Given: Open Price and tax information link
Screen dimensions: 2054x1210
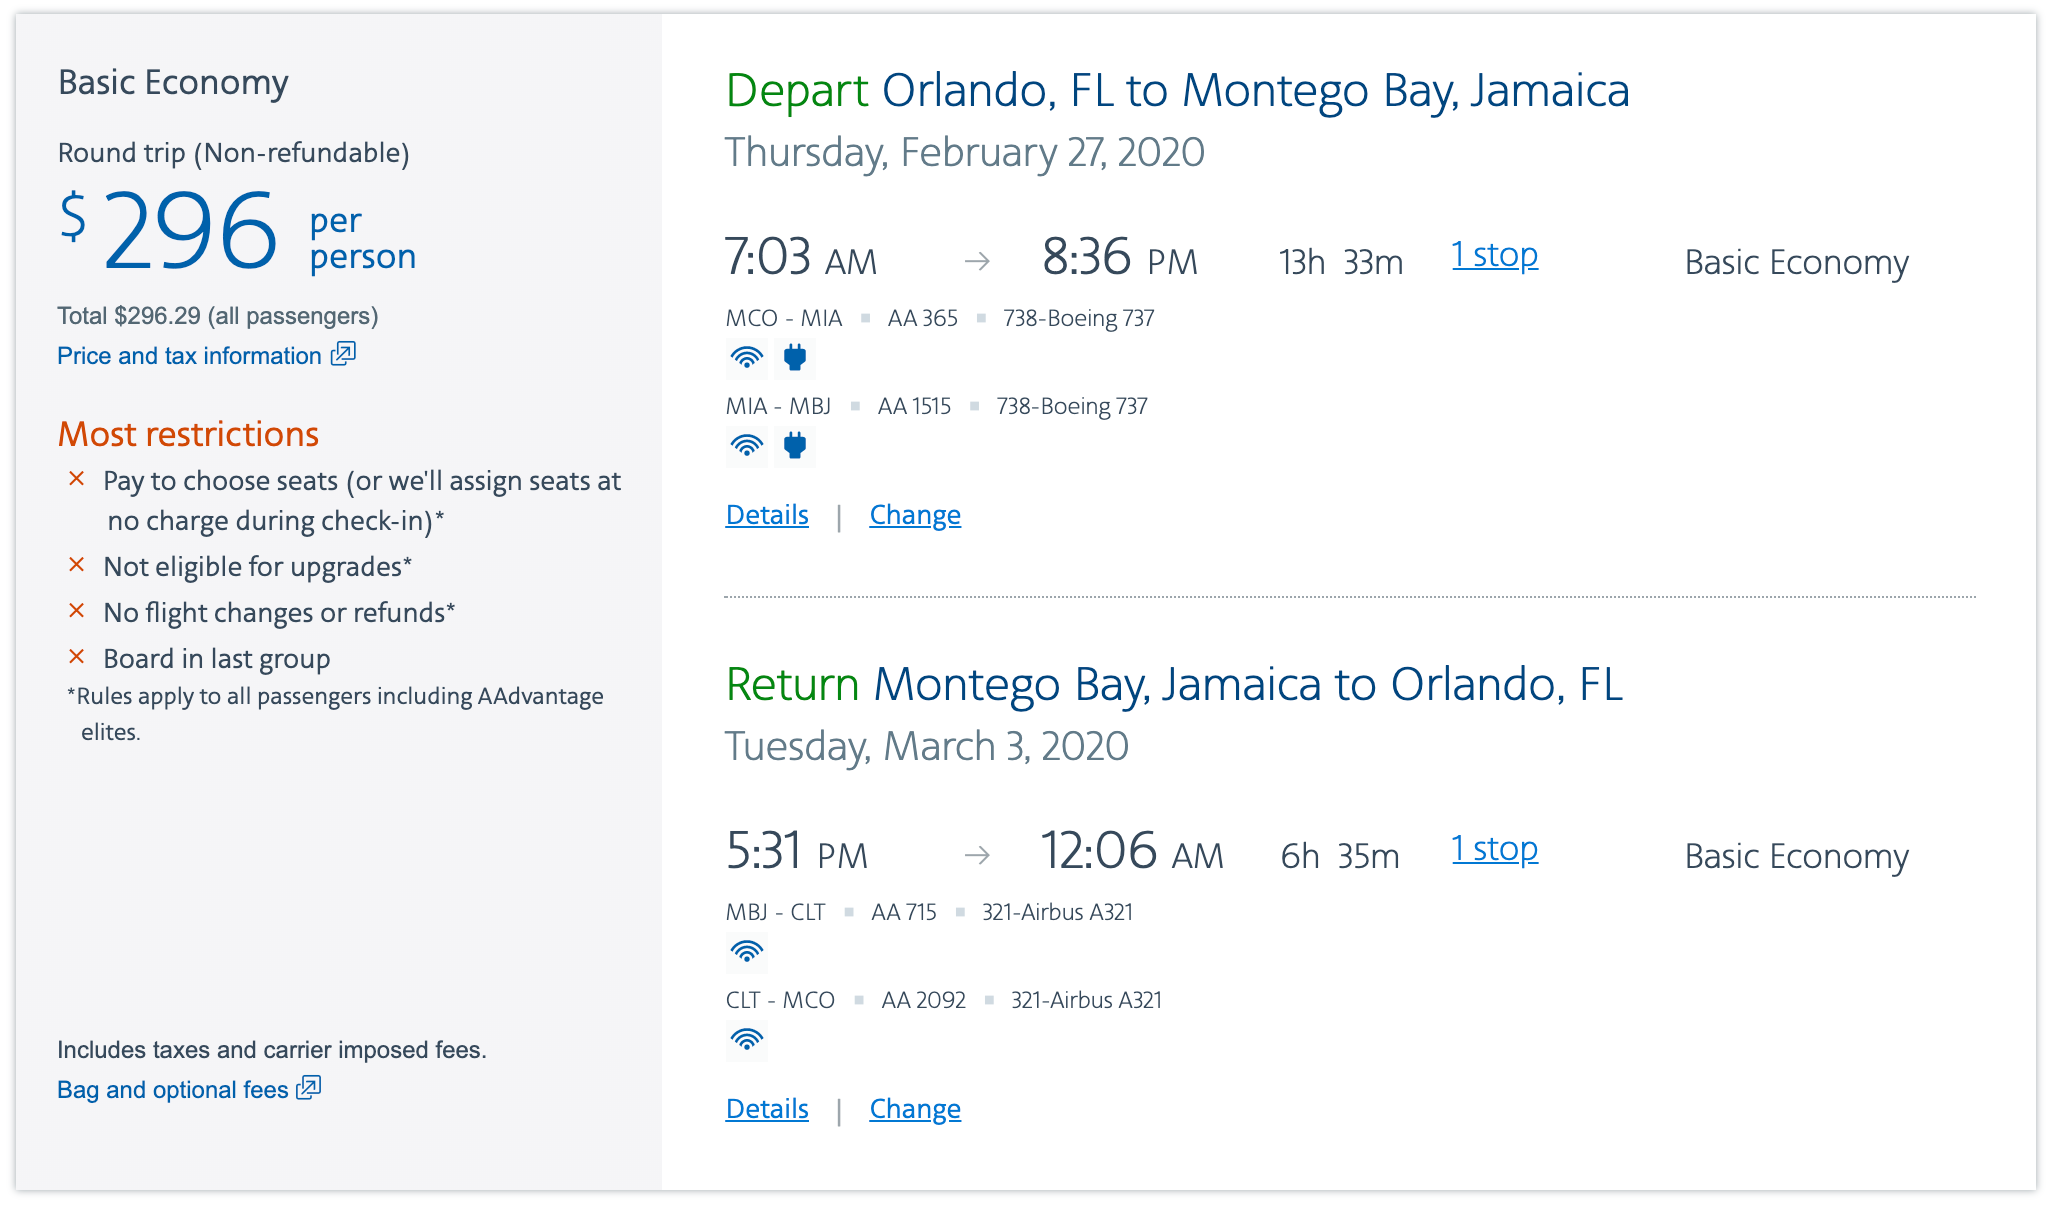Looking at the screenshot, I should tap(189, 356).
